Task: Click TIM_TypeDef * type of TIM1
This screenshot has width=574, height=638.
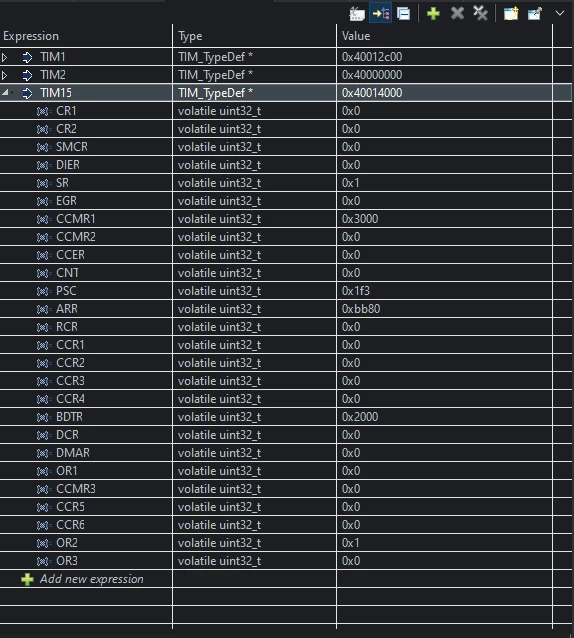Action: tap(216, 57)
